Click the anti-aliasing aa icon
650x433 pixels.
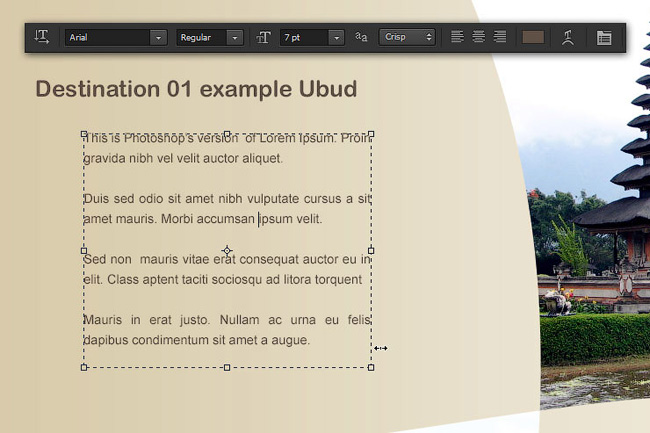pos(361,37)
